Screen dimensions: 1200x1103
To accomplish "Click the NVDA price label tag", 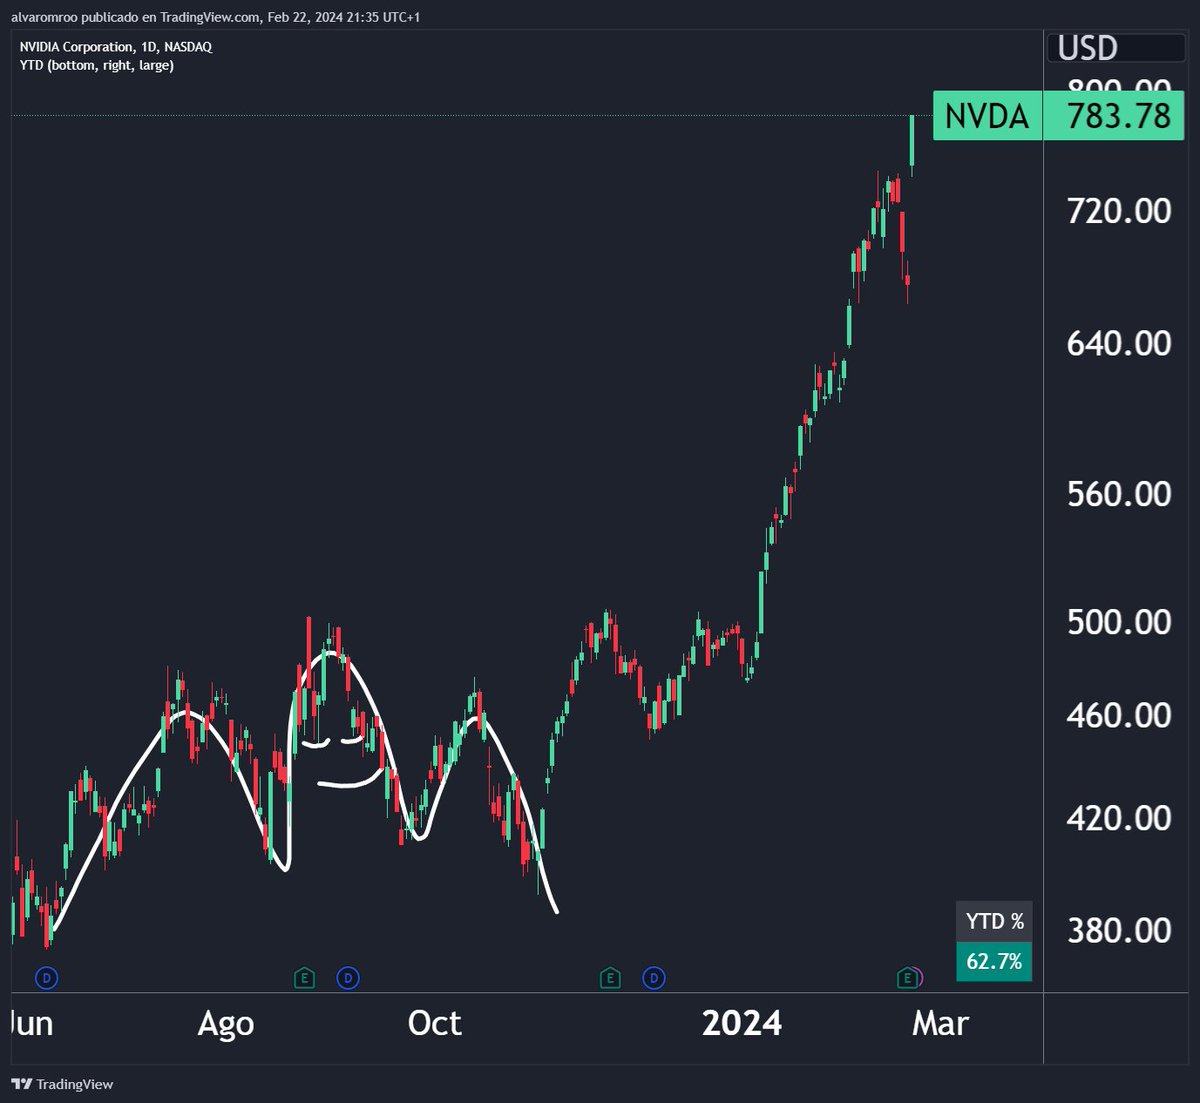I will click(987, 116).
